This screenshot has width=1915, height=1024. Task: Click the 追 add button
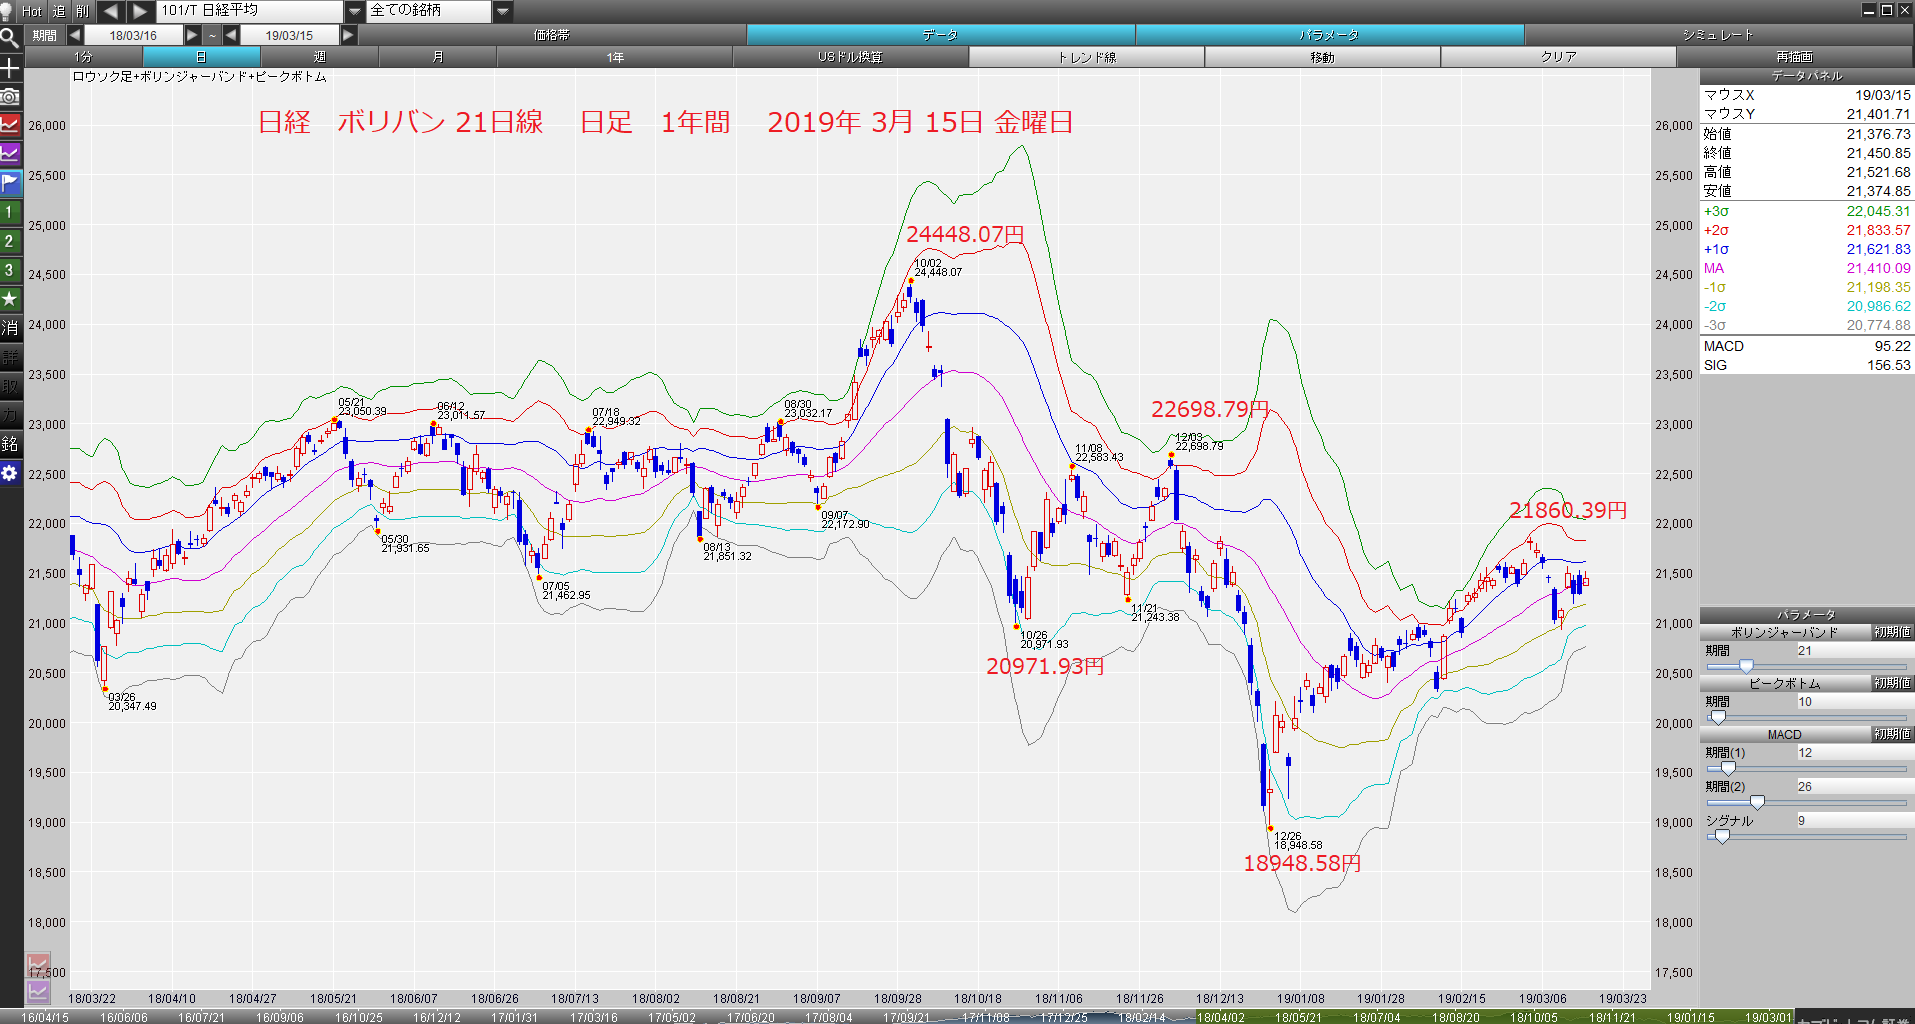click(x=59, y=11)
